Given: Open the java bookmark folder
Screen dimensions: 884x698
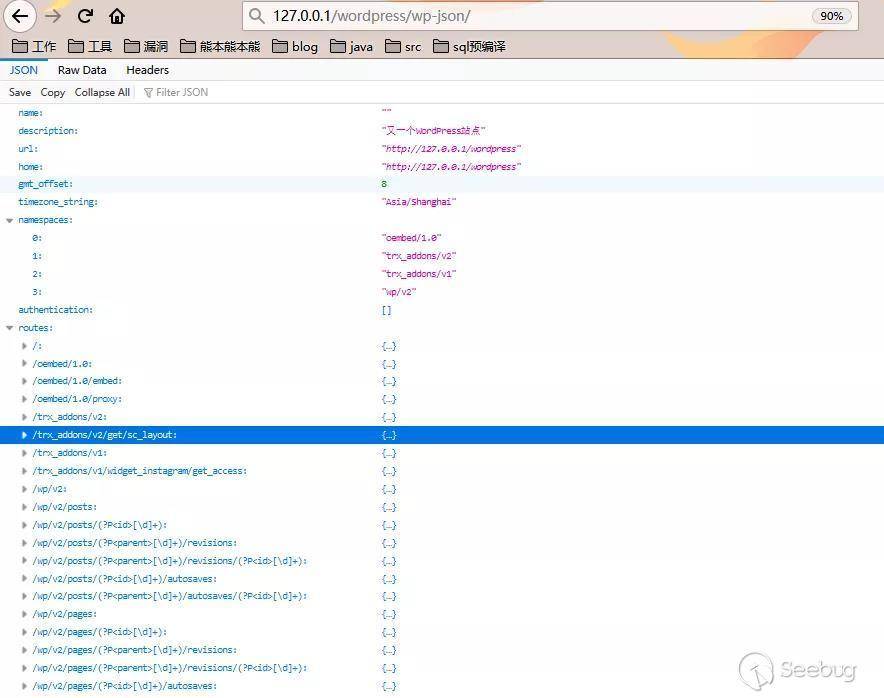Looking at the screenshot, I should pyautogui.click(x=351, y=46).
